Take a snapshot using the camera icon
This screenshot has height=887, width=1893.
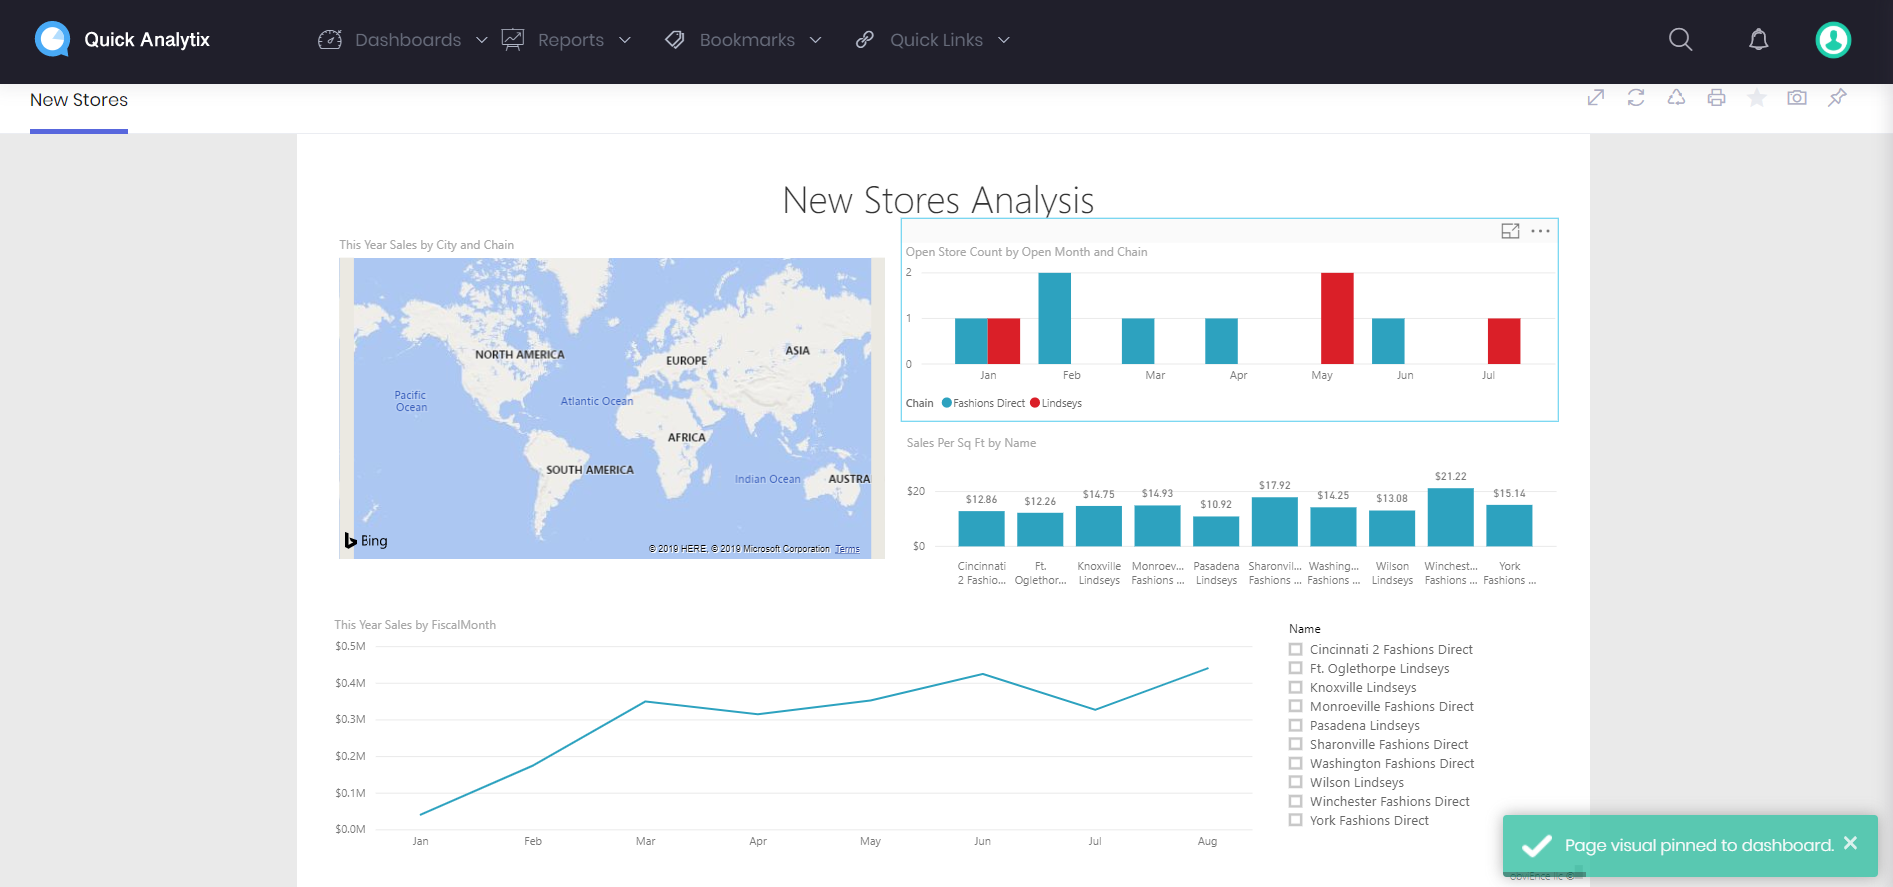tap(1797, 98)
